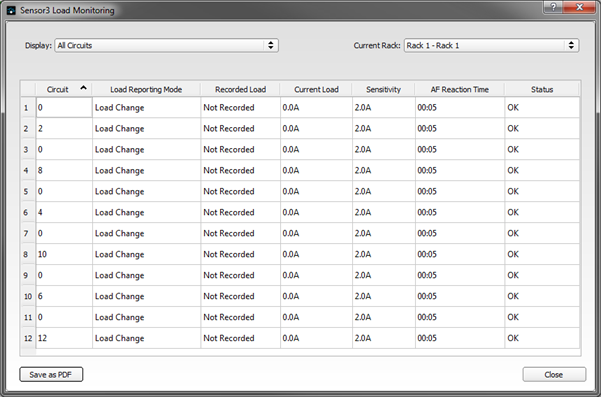Image resolution: width=601 pixels, height=397 pixels.
Task: Select row header 7
Action: (x=28, y=233)
